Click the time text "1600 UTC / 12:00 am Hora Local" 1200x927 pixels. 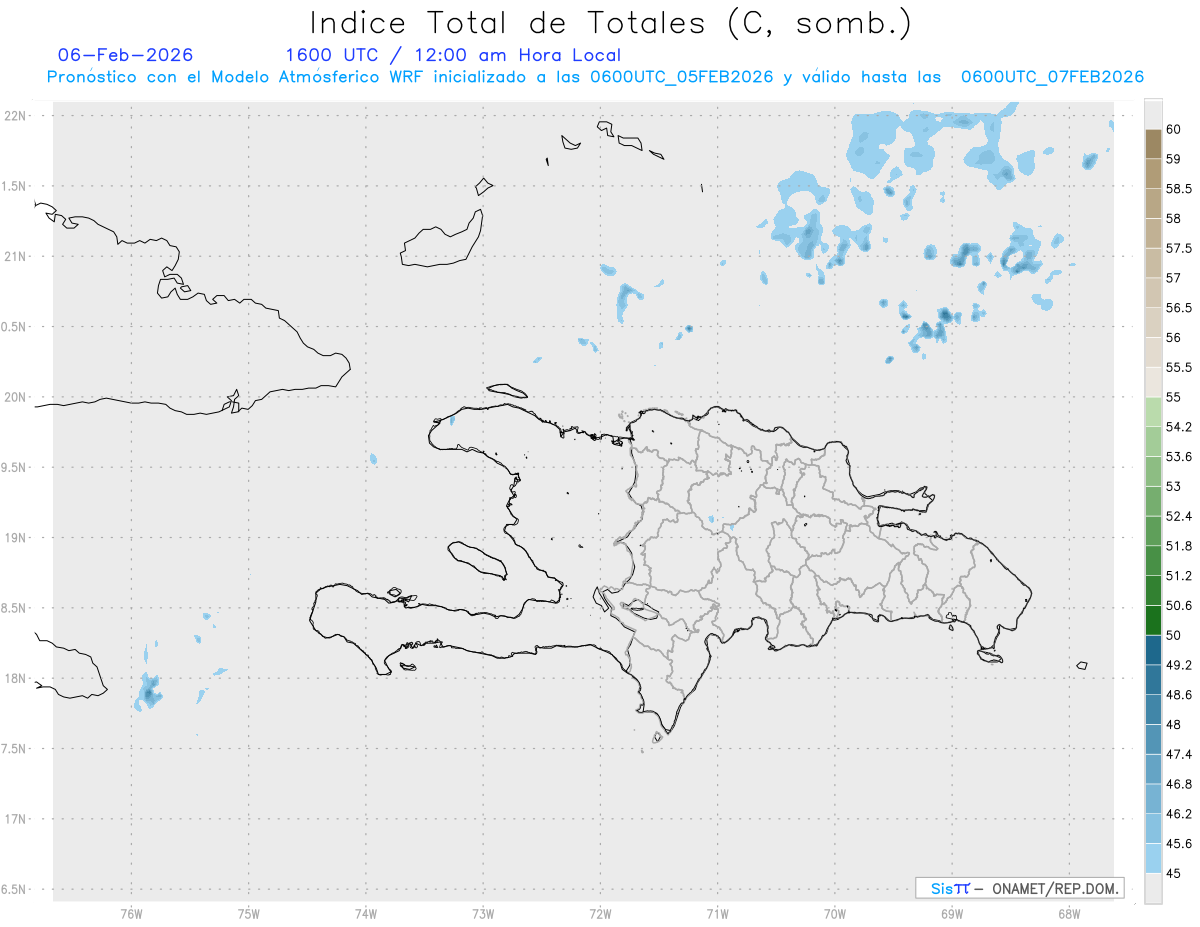pyautogui.click(x=453, y=56)
